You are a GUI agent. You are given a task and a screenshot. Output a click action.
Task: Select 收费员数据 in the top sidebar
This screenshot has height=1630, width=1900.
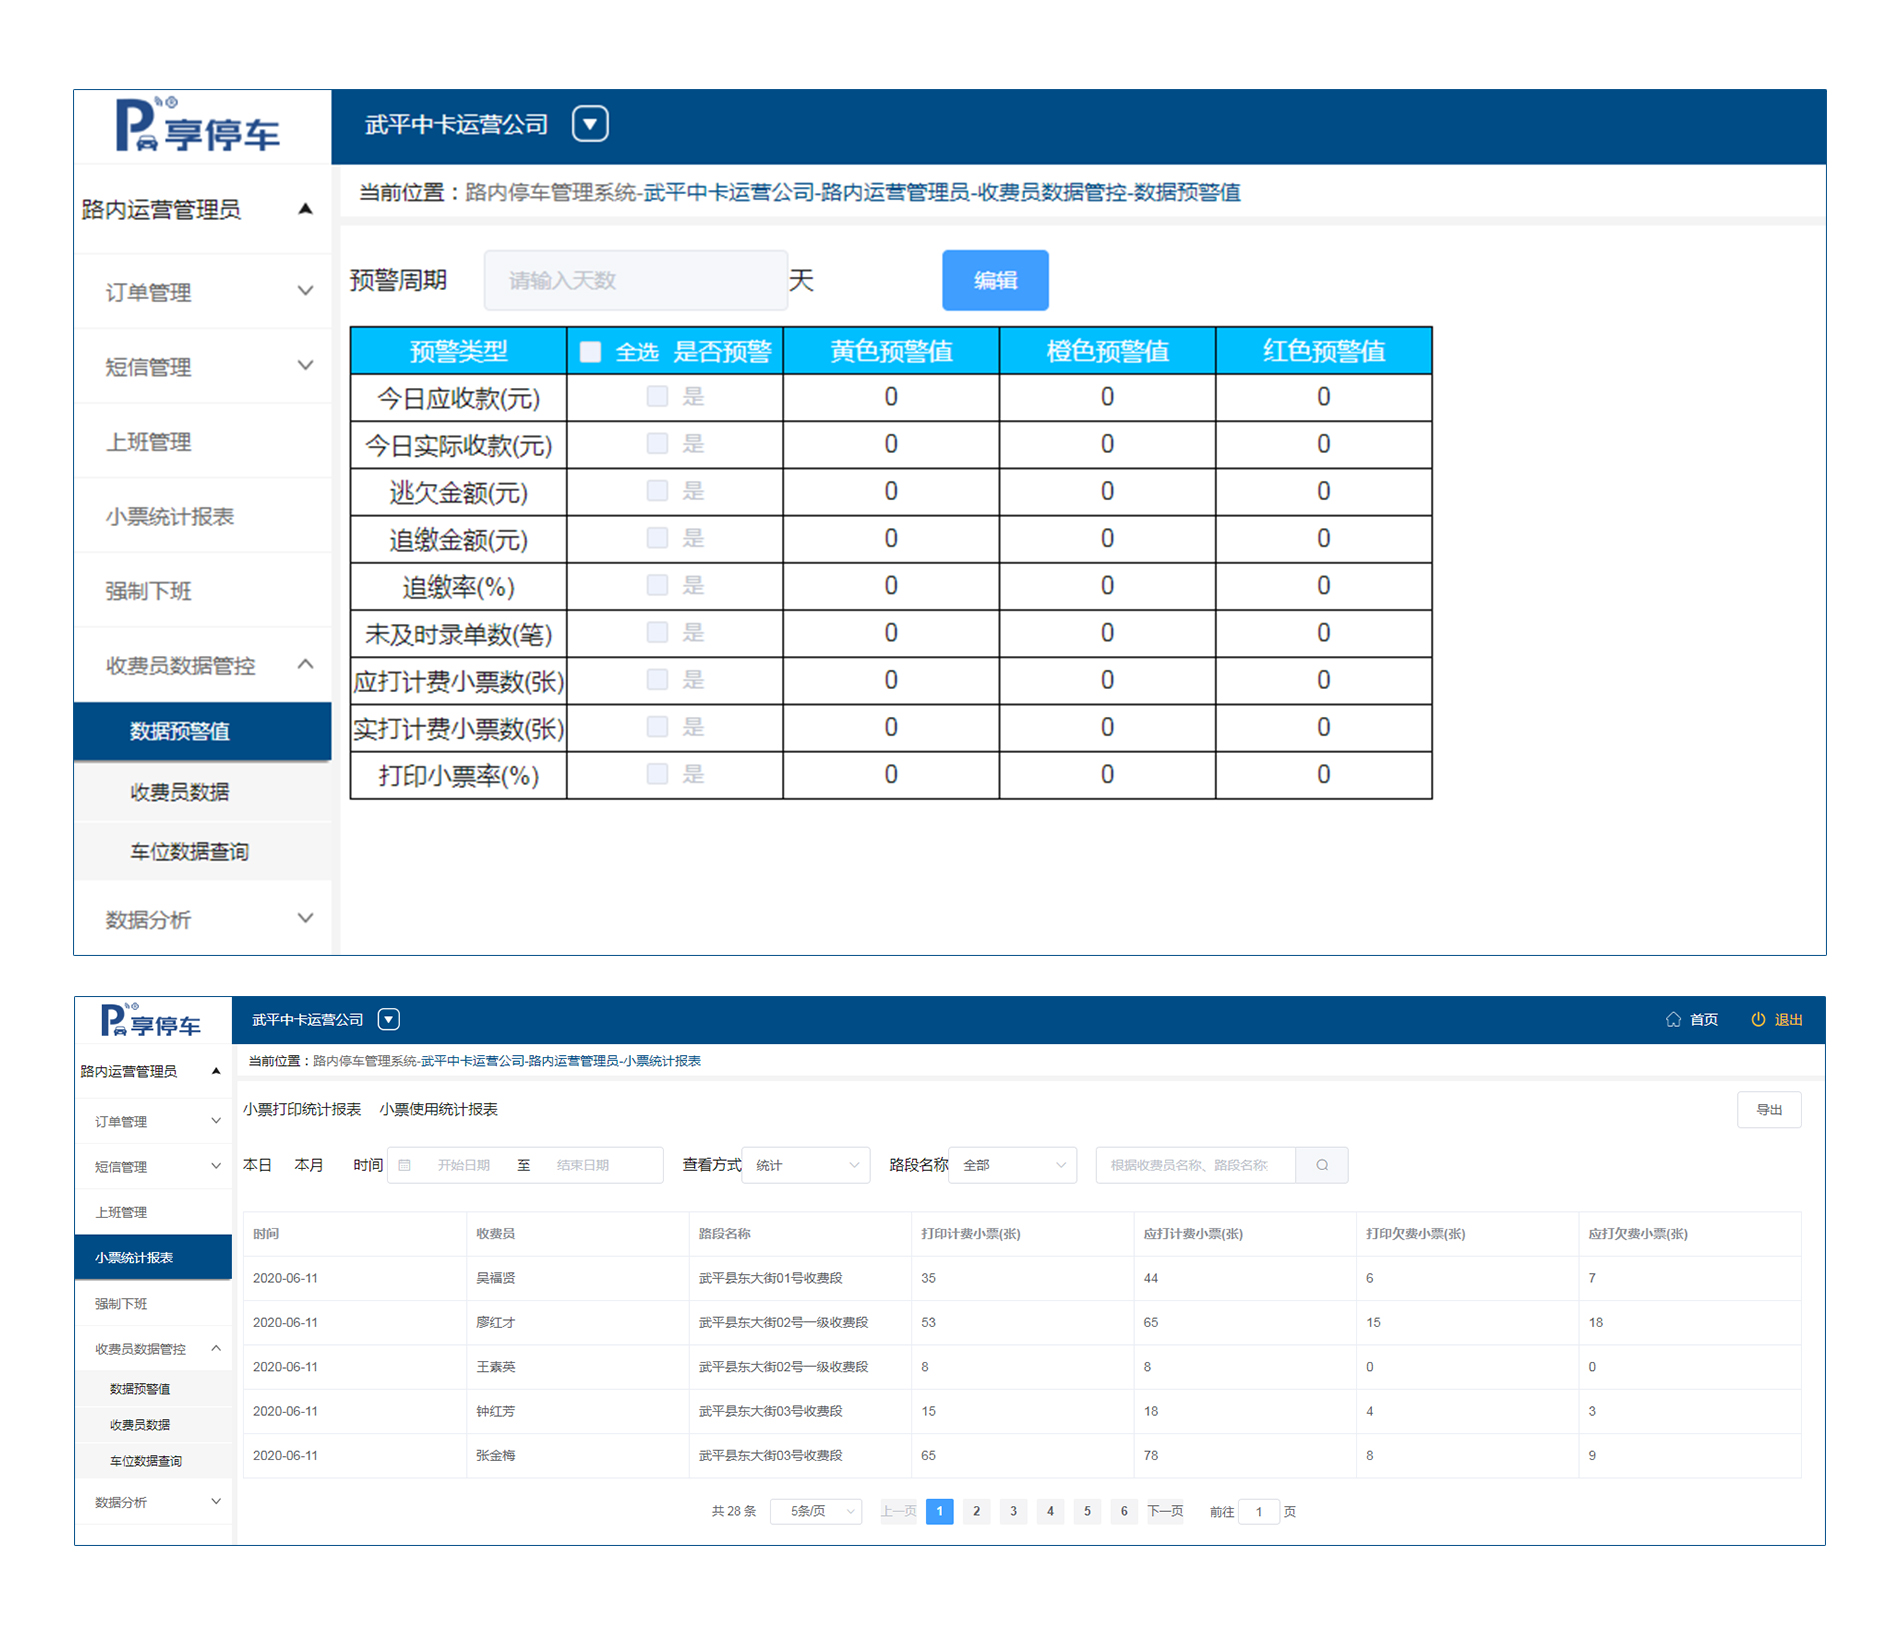[180, 792]
